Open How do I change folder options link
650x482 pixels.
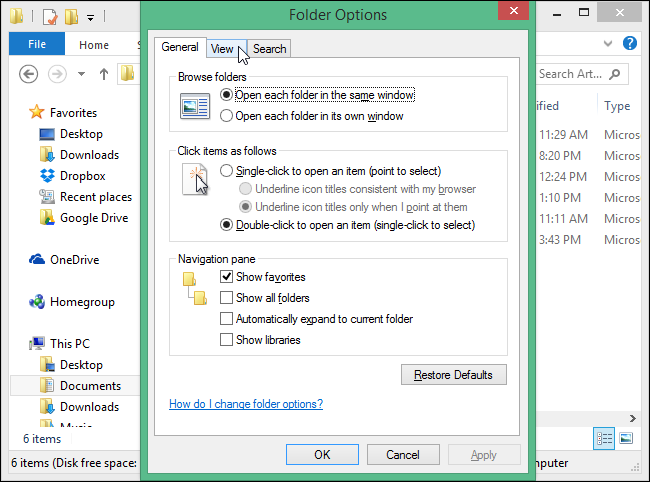click(x=246, y=404)
